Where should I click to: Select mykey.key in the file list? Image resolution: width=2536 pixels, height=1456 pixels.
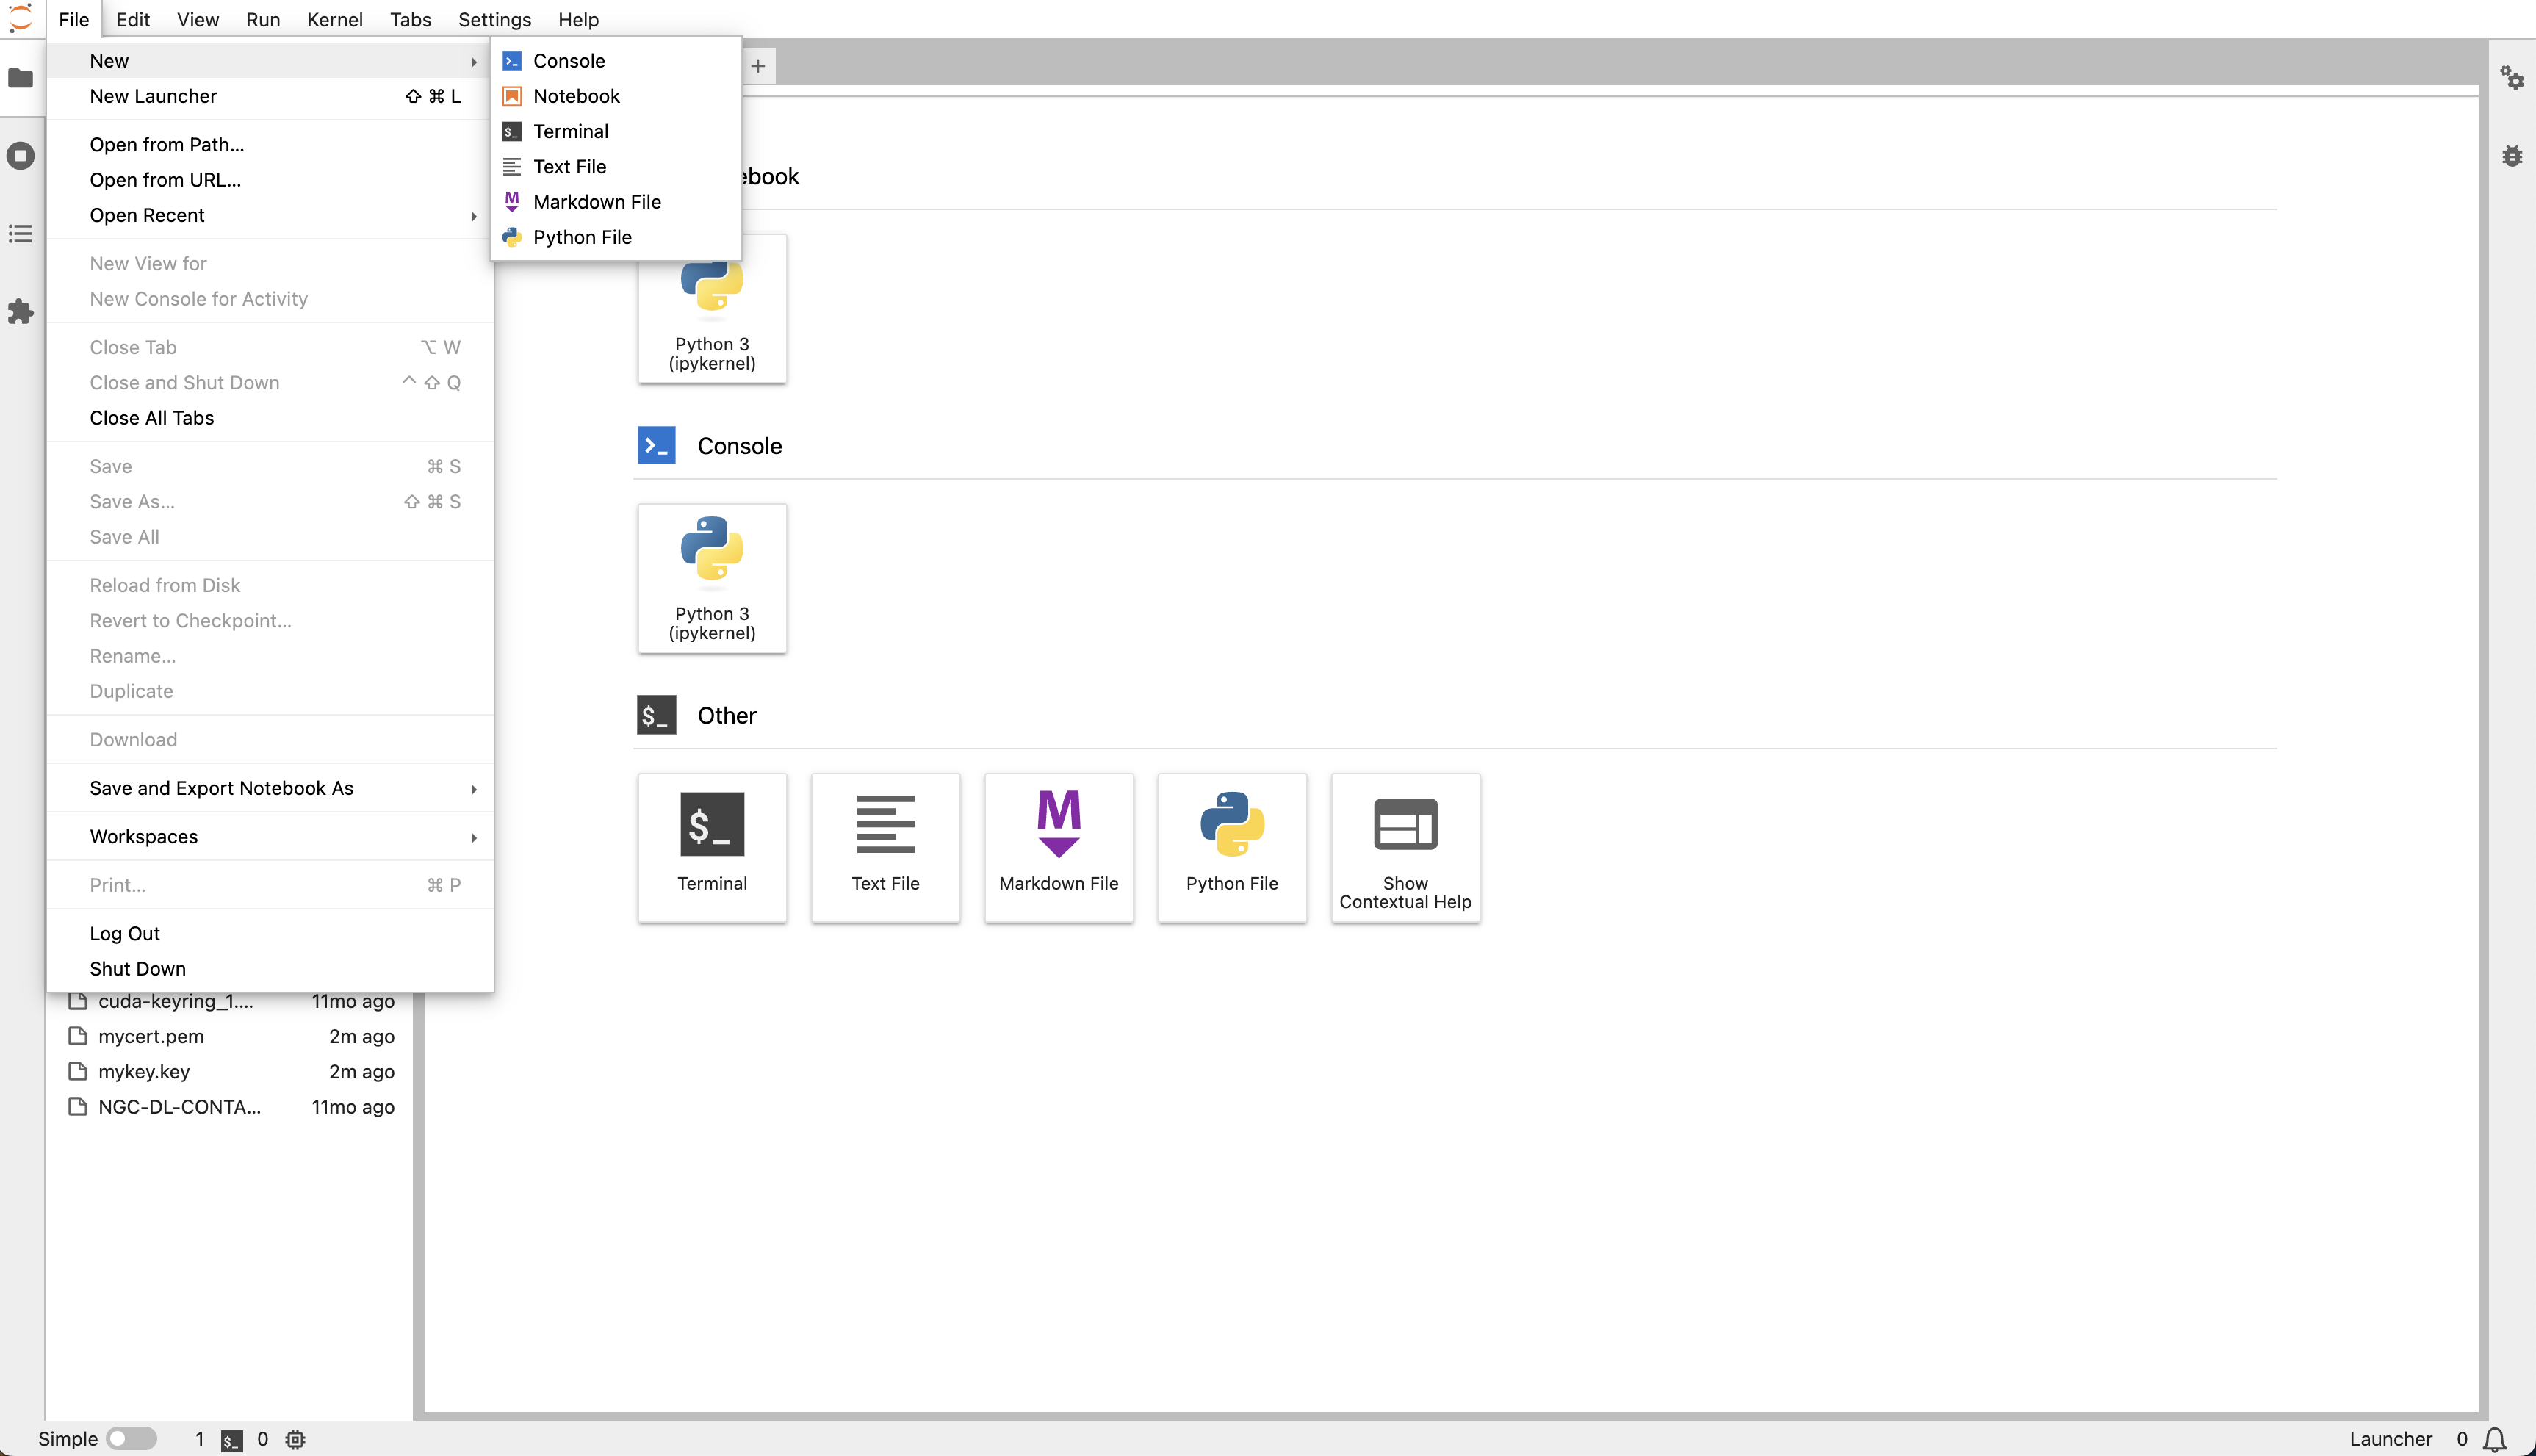[x=144, y=1071]
